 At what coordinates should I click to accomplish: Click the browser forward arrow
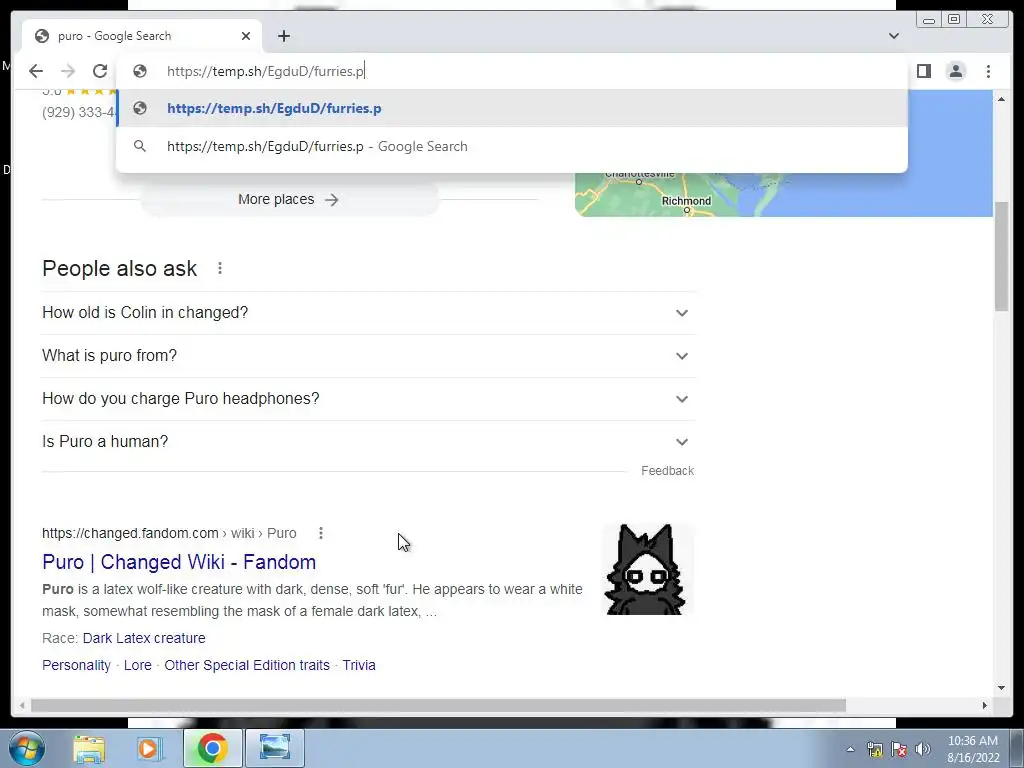coord(68,71)
